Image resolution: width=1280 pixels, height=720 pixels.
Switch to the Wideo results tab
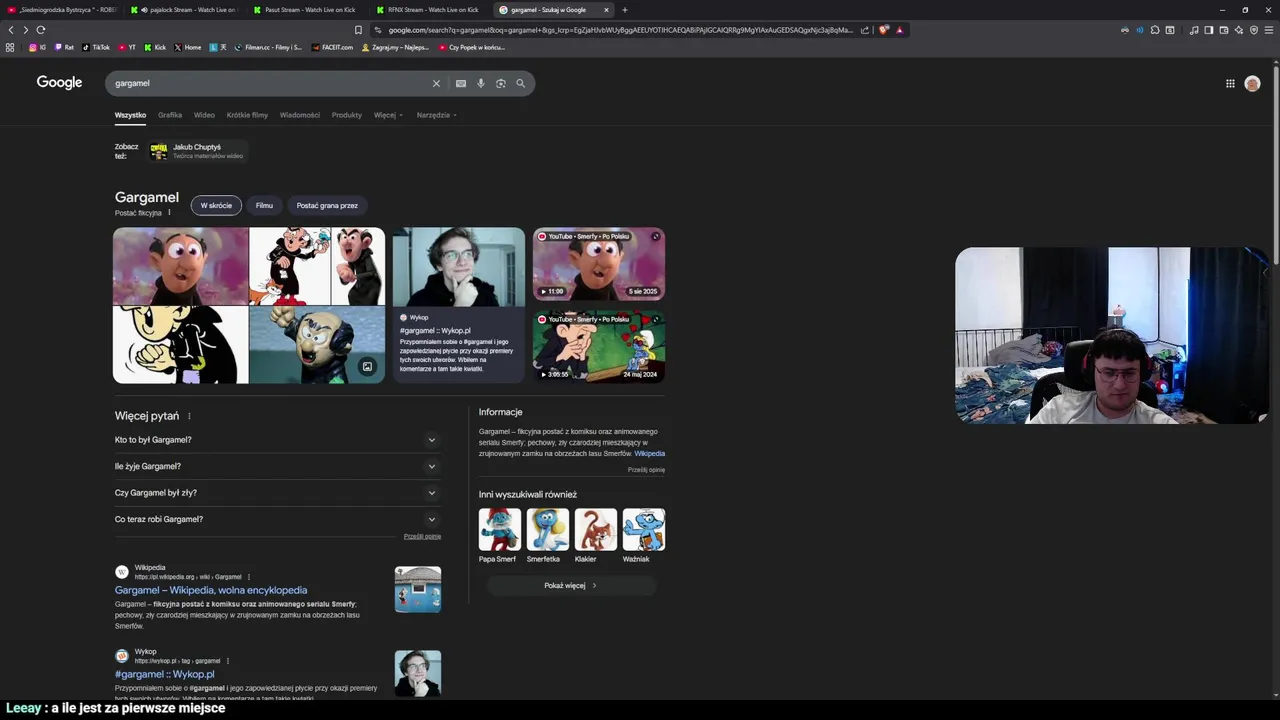click(204, 115)
